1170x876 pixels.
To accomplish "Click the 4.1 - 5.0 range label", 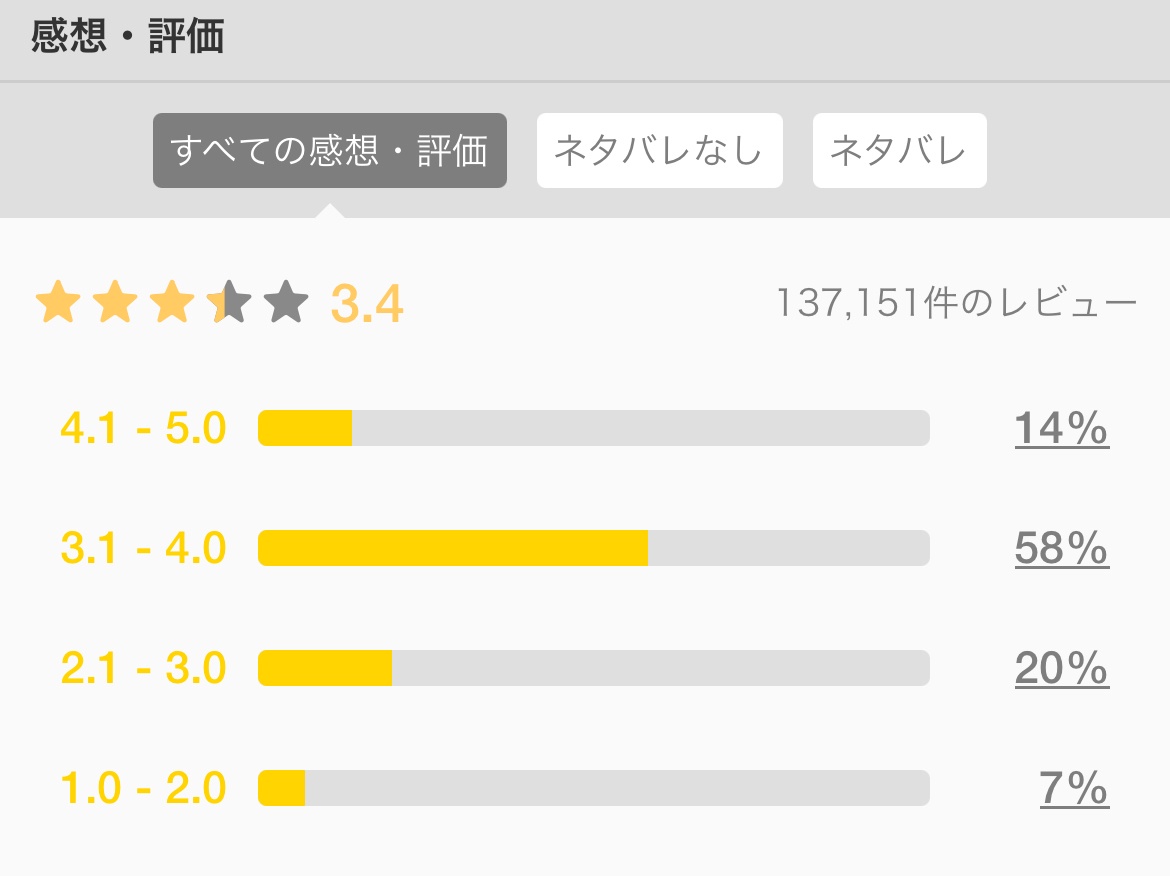I will pos(143,429).
